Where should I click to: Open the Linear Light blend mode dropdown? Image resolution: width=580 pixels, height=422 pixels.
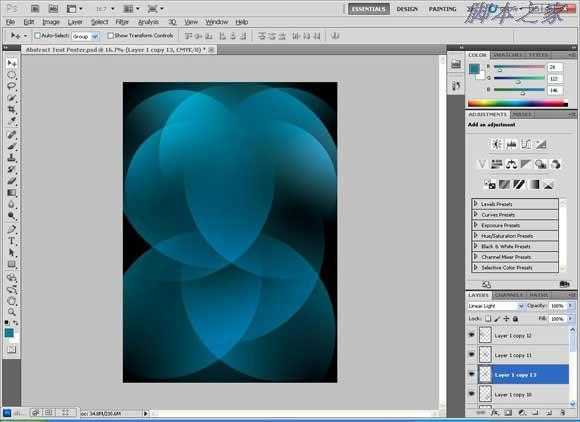[496, 306]
